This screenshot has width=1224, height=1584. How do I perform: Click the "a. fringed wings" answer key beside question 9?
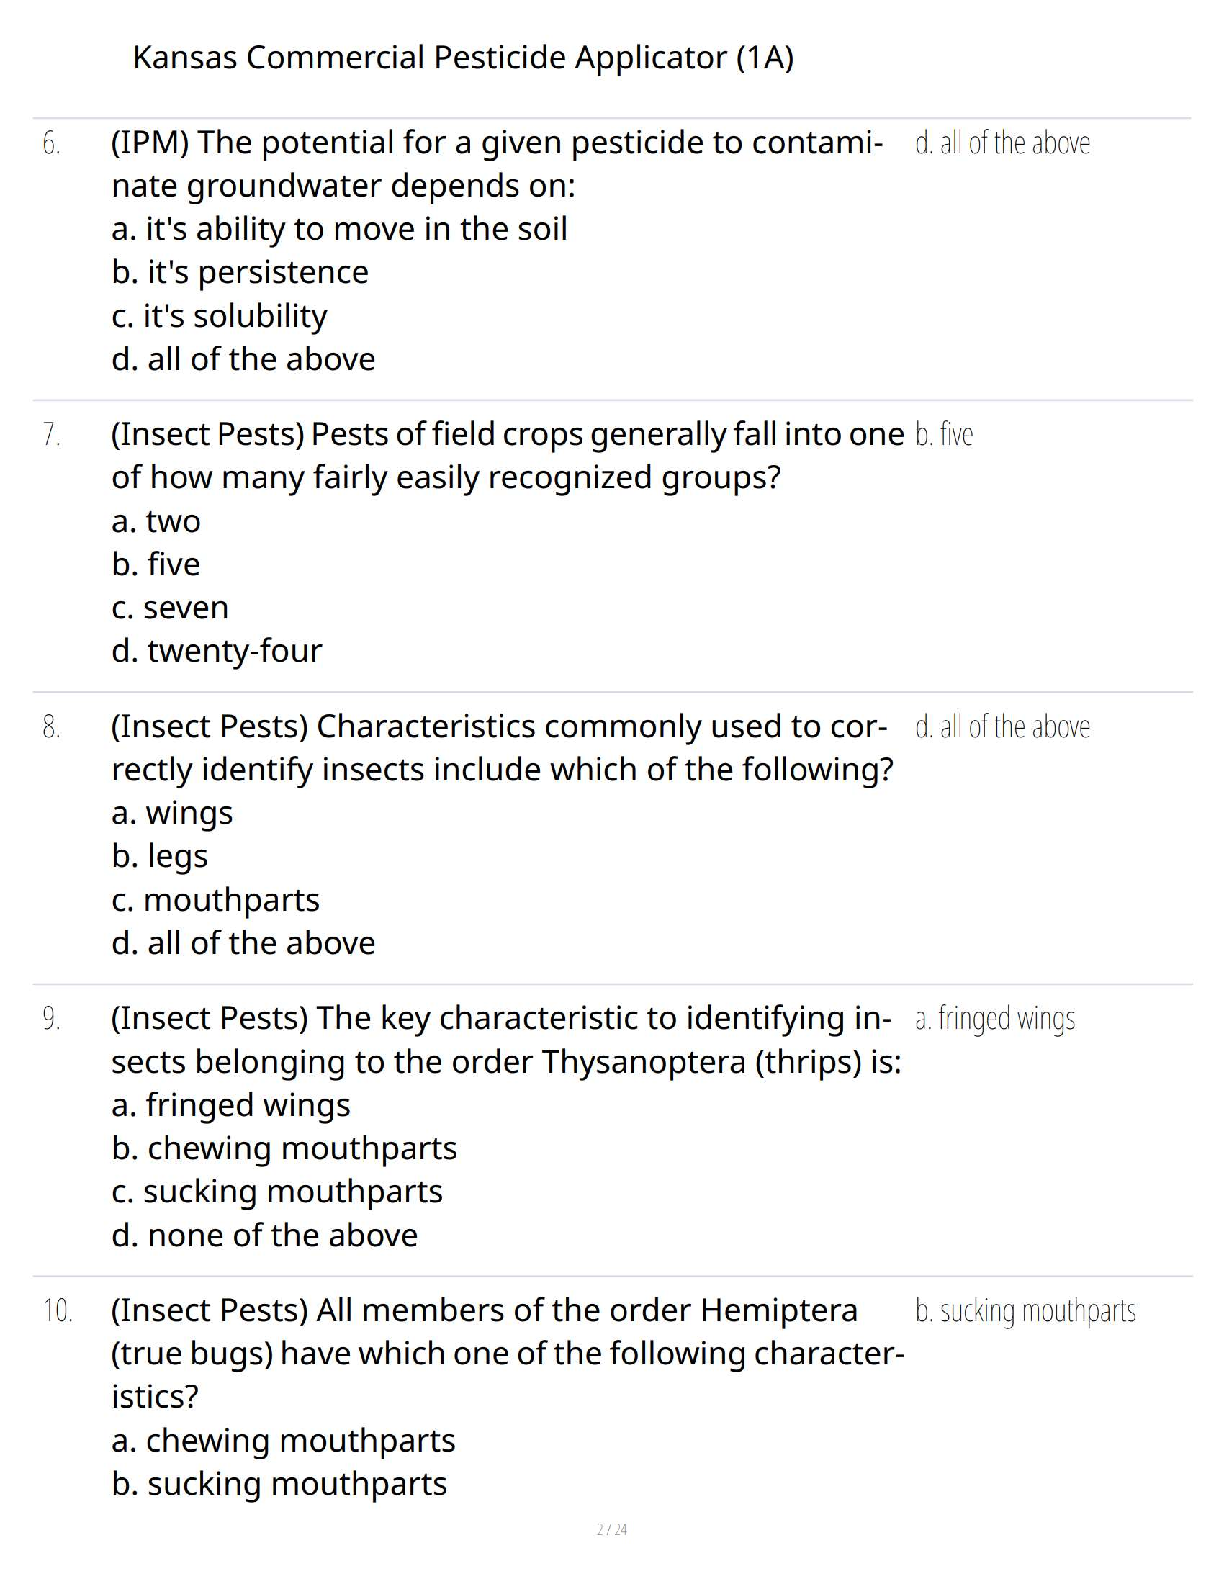point(994,1019)
